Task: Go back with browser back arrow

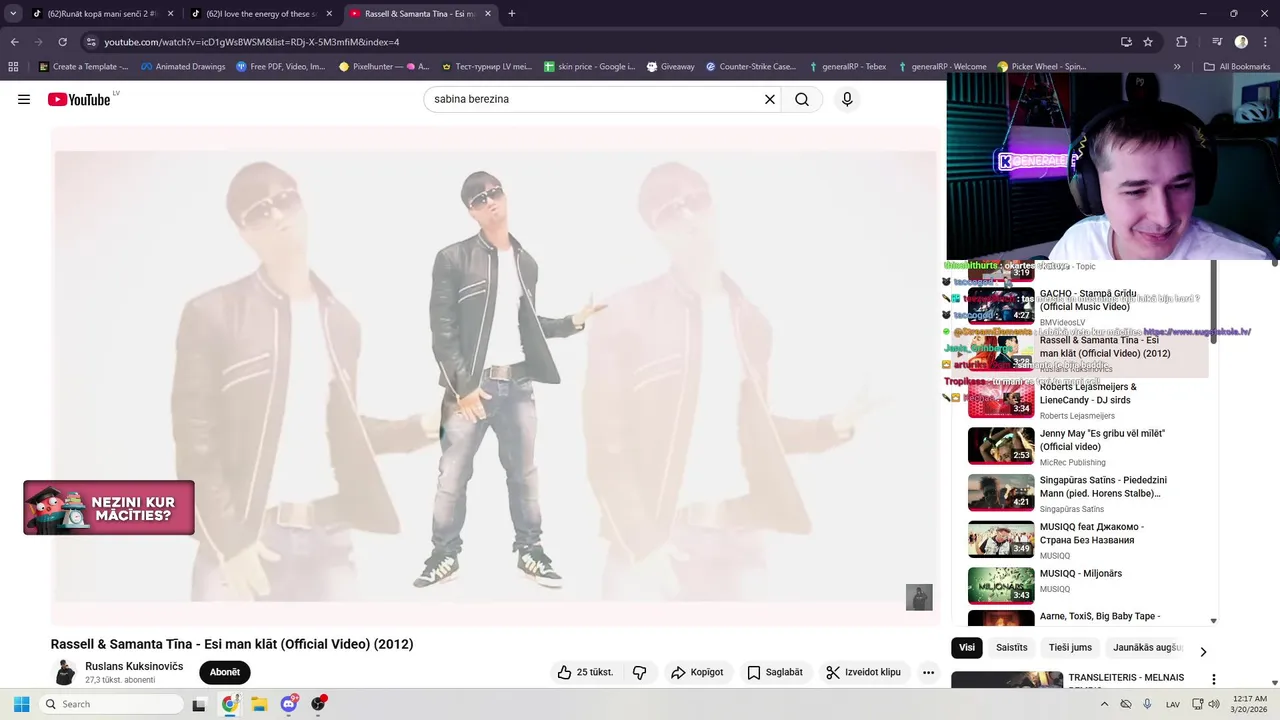Action: 14,42
